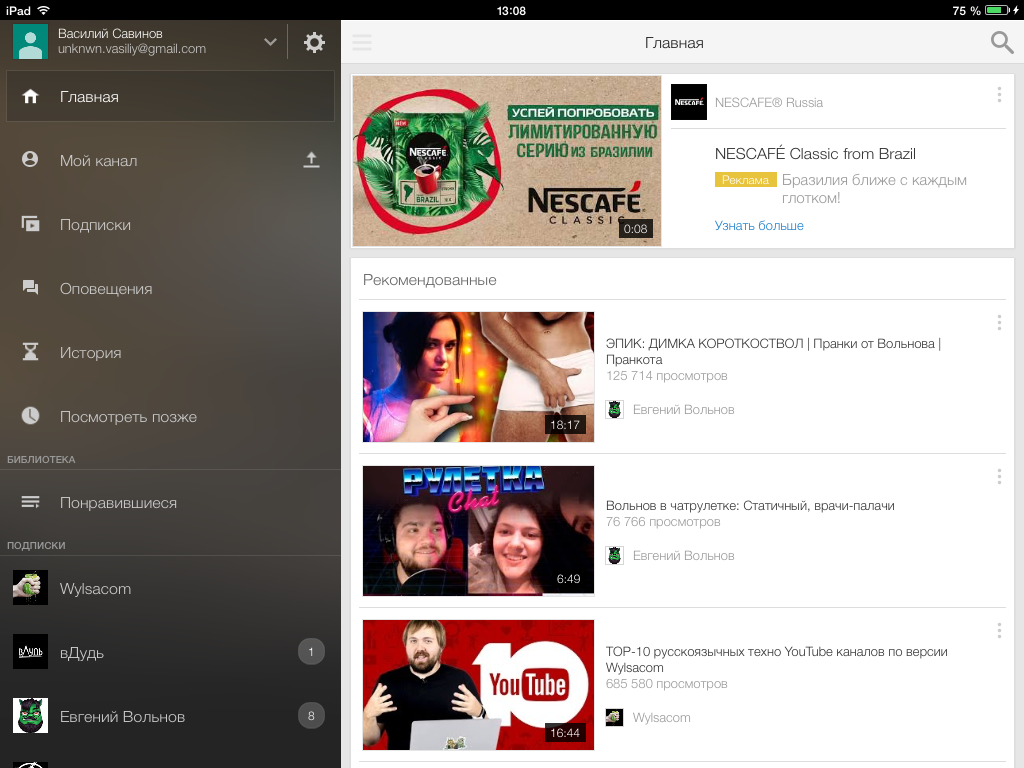Play the TOP-10 YouTube channels thumbnail
The height and width of the screenshot is (768, 1024).
pos(478,684)
